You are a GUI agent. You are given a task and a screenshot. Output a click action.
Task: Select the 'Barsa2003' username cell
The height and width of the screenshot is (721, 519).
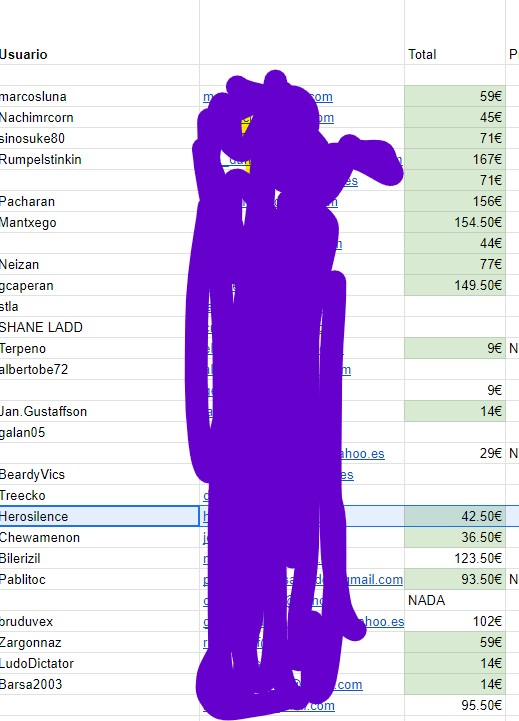[x=99, y=684]
